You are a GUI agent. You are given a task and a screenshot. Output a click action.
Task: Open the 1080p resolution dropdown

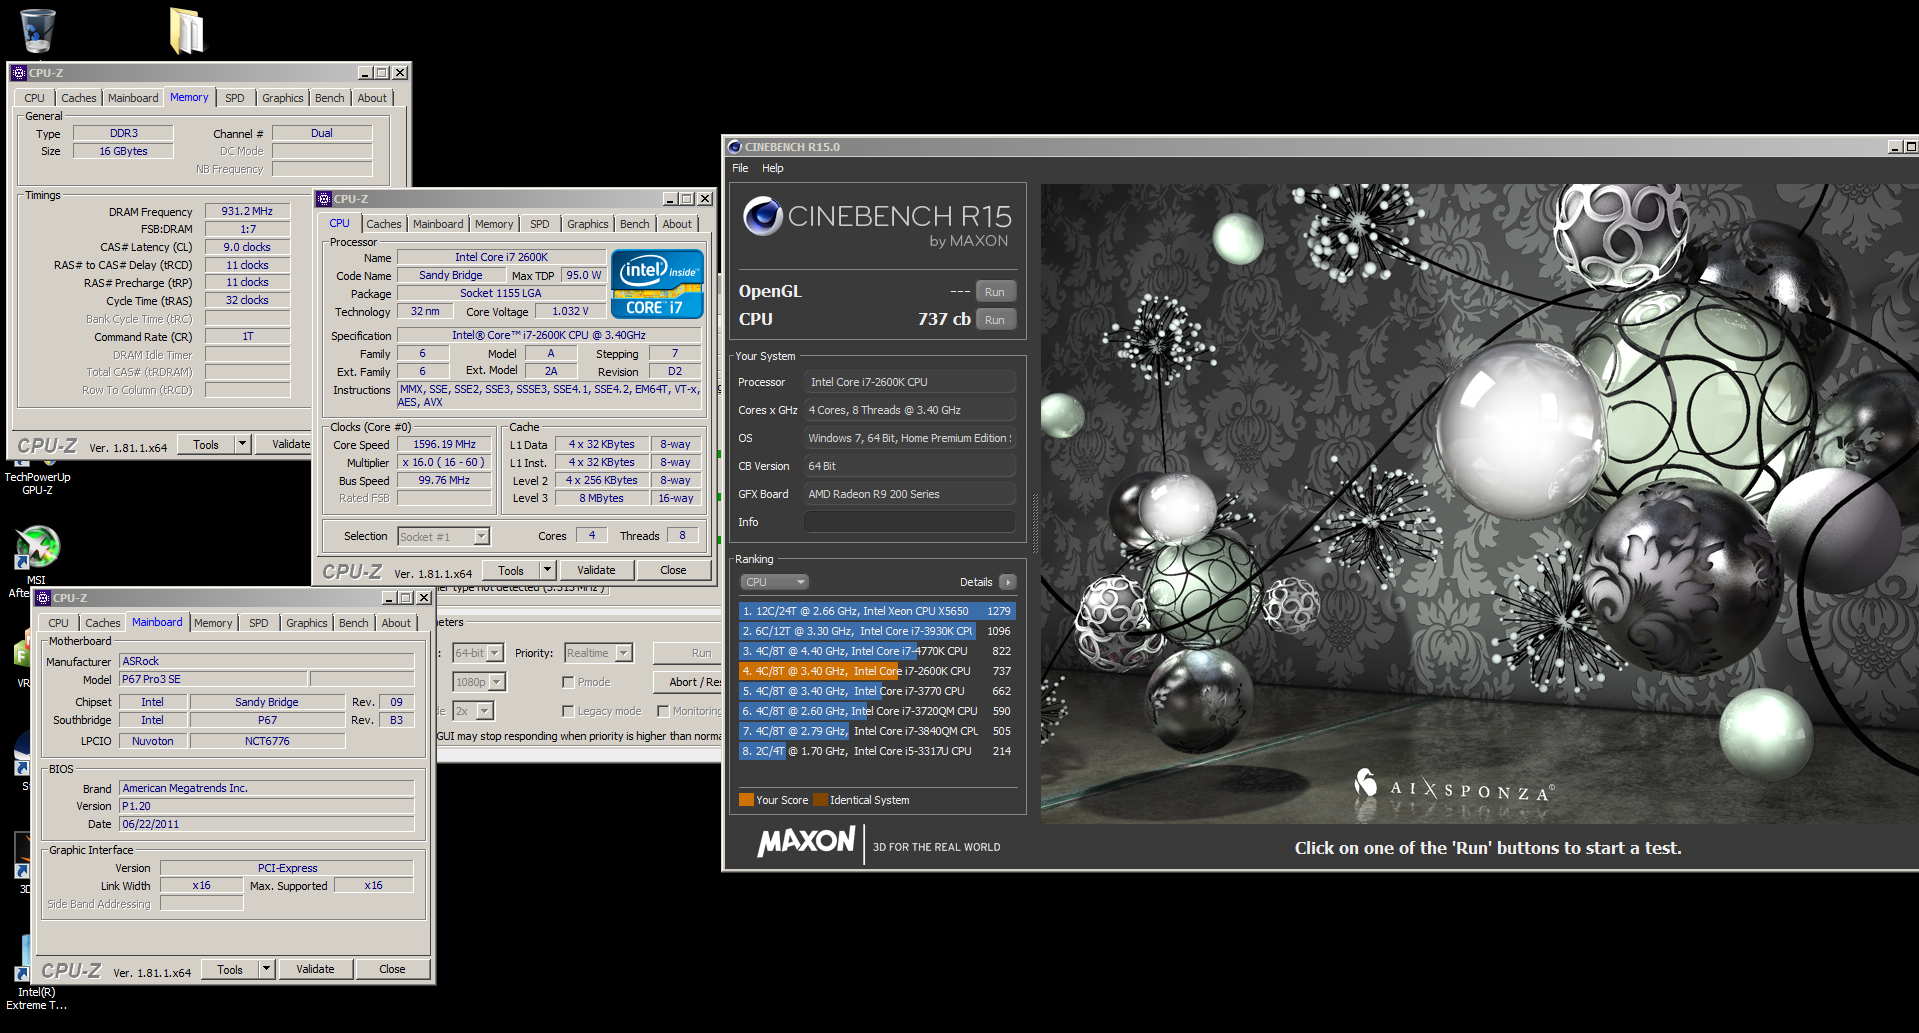coord(479,682)
